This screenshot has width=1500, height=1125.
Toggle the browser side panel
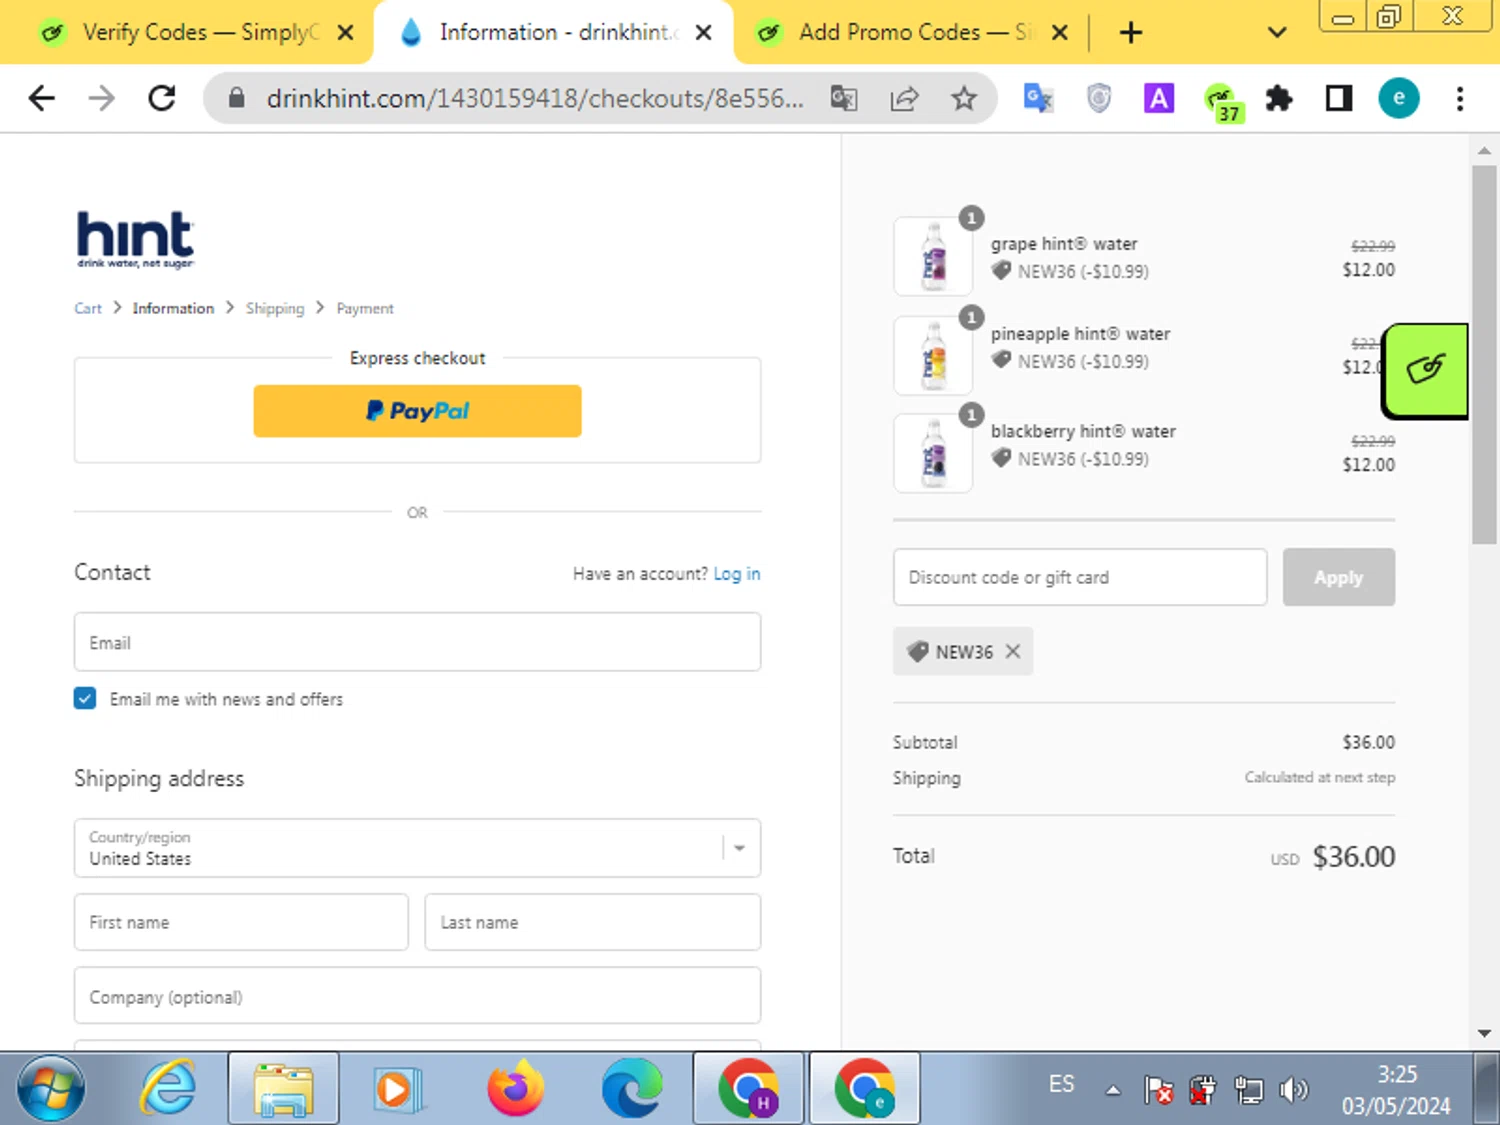[1339, 98]
